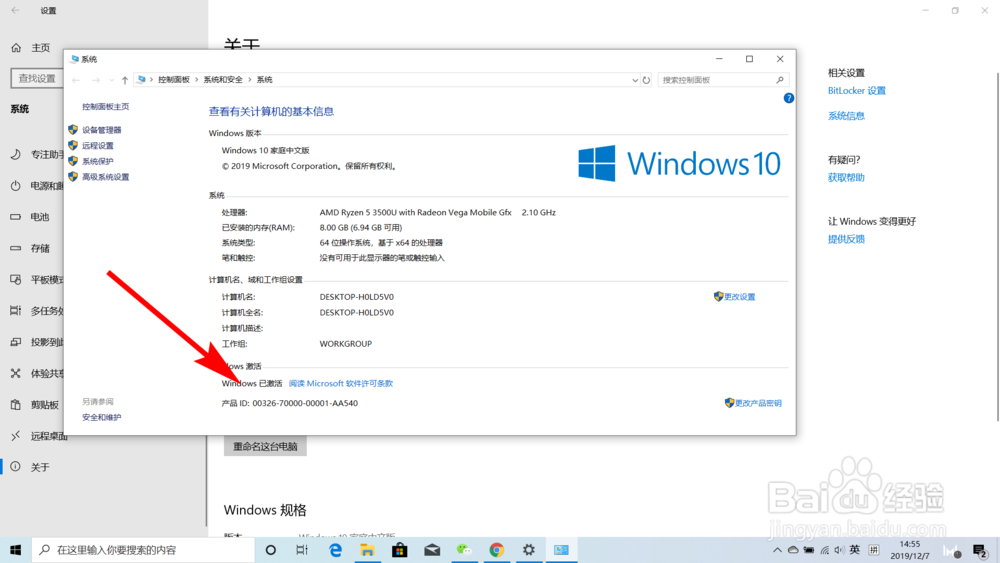Image resolution: width=1000 pixels, height=563 pixels.
Task: Click the taskbar search box
Action: pos(143,550)
